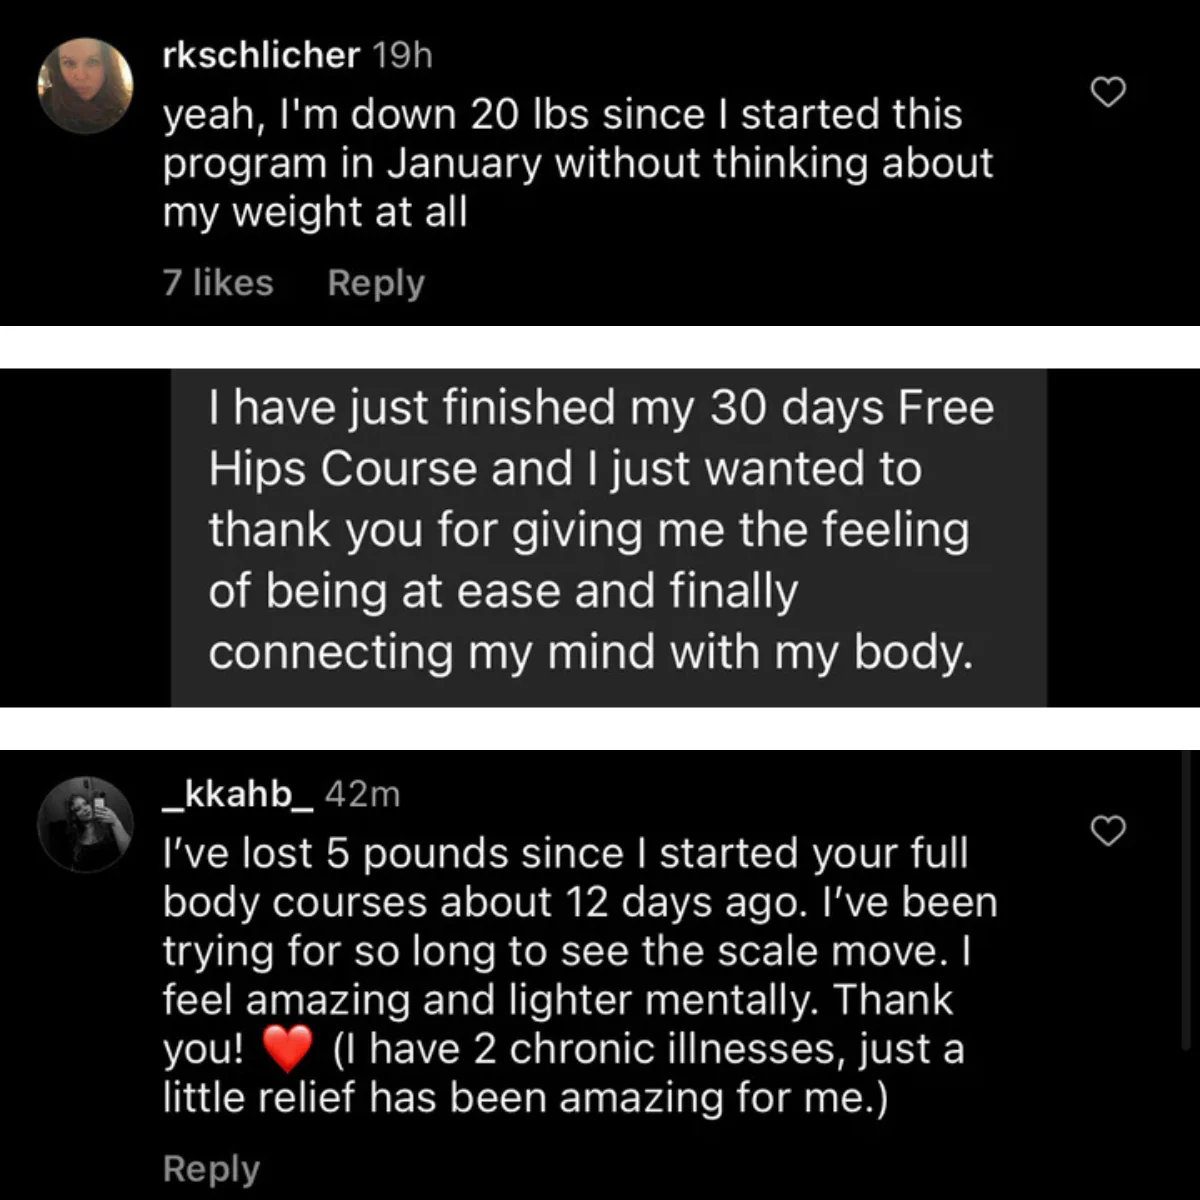Reply to rkschlicher's comment
This screenshot has height=1200, width=1200.
click(x=376, y=283)
